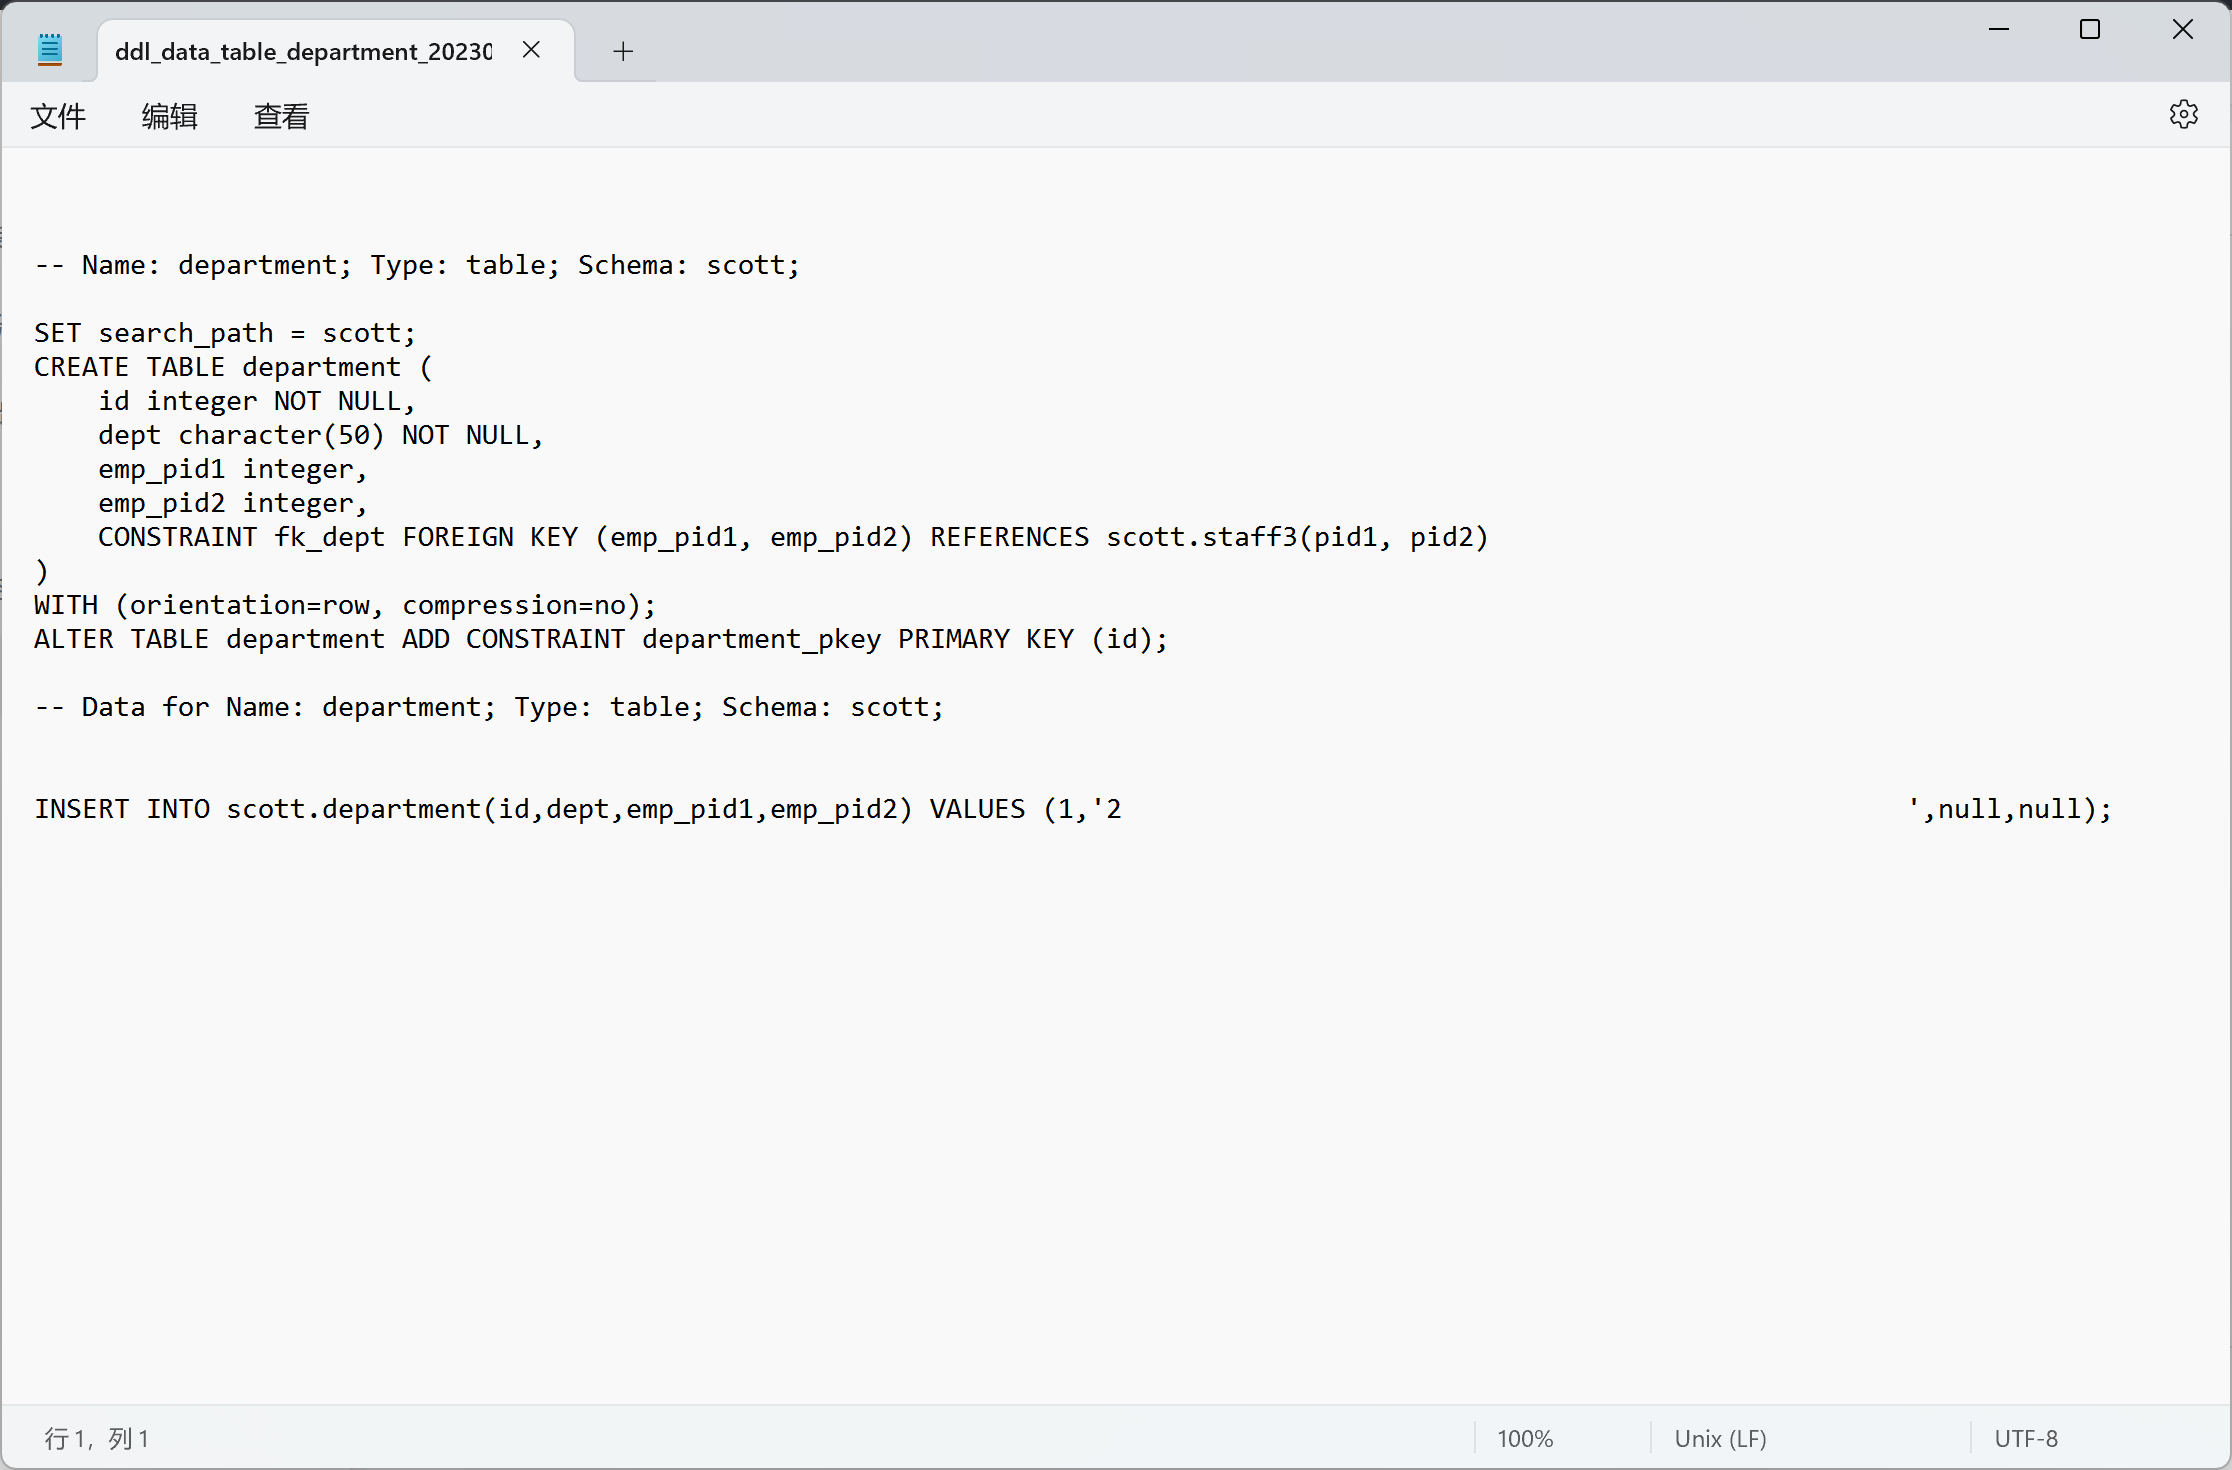The image size is (2232, 1470).
Task: Place cursor in CREATE TABLE department line
Action: [x=233, y=367]
